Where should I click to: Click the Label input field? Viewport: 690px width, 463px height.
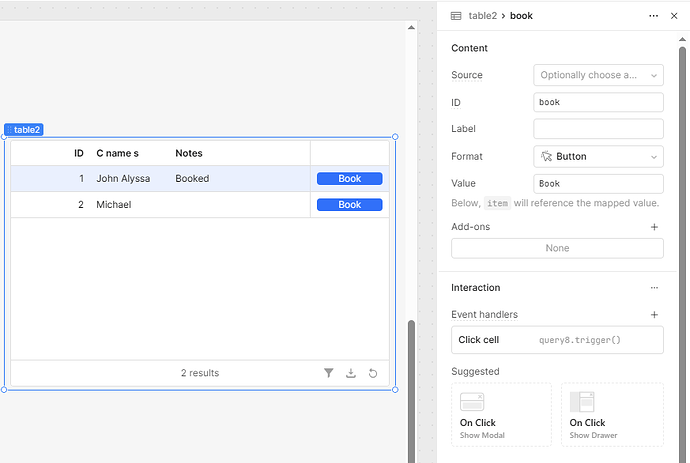click(598, 129)
